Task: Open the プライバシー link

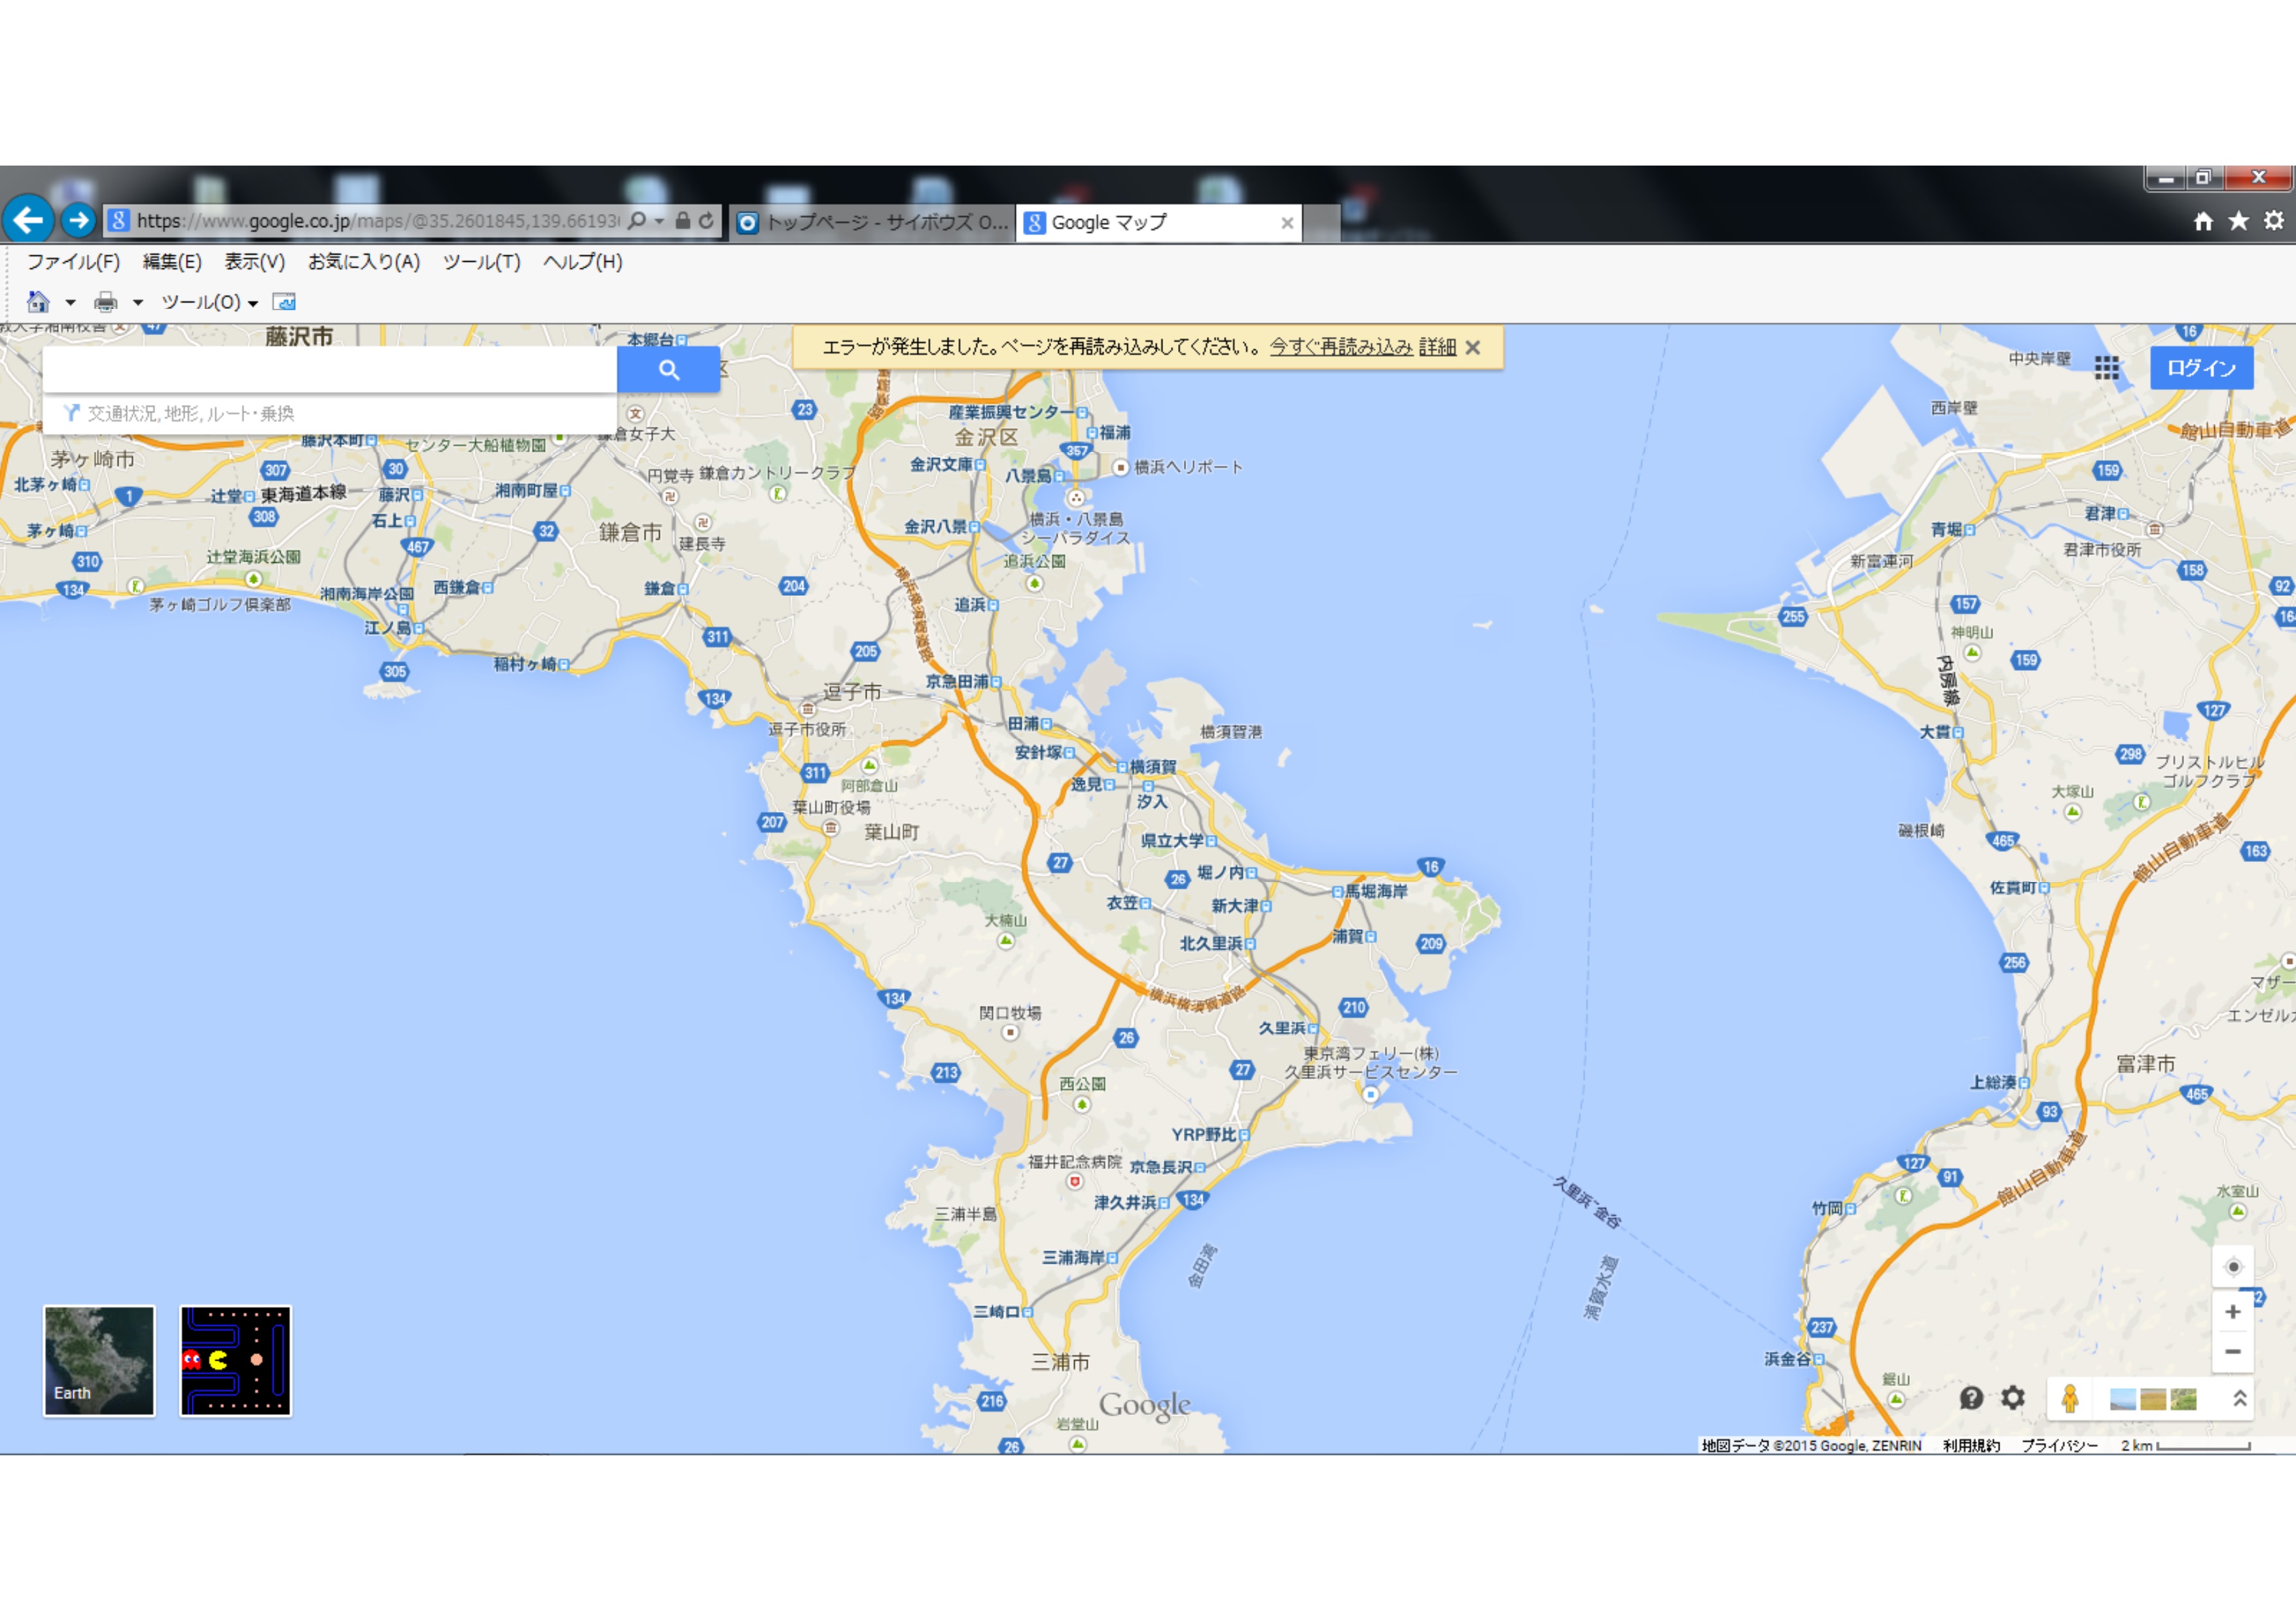Action: pos(2059,1445)
